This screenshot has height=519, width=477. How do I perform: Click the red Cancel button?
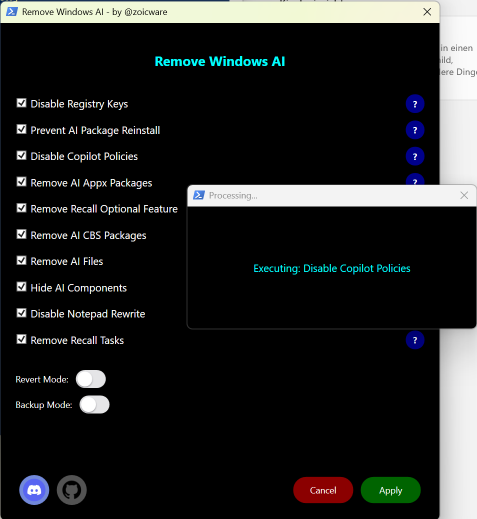323,490
